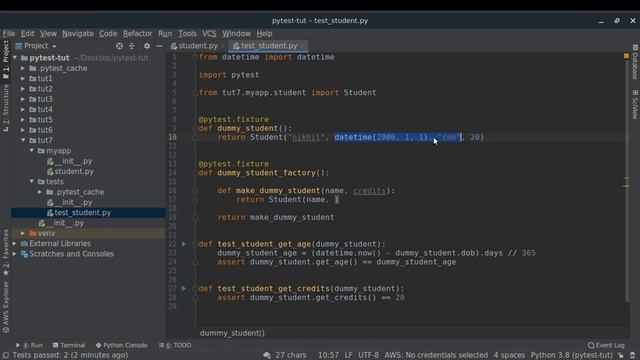Image resolution: width=640 pixels, height=360 pixels.
Task: Expand the tut3 folder
Action: (x=23, y=99)
